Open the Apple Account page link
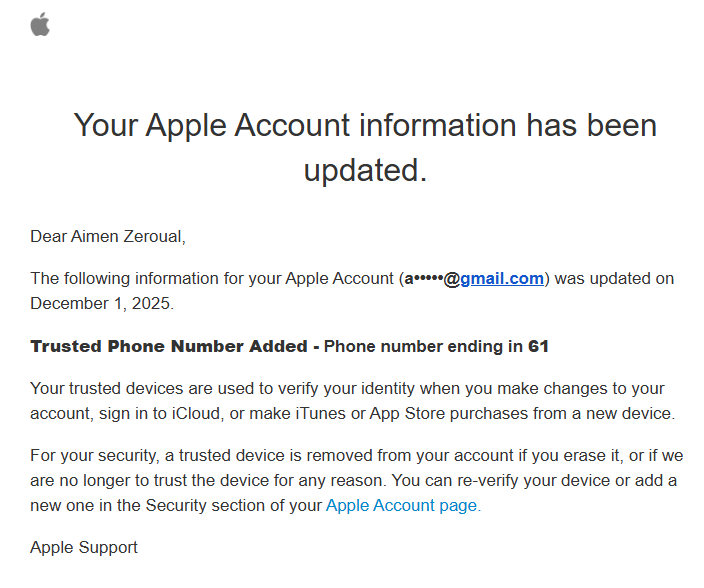Image resolution: width=704 pixels, height=588 pixels. pyautogui.click(x=403, y=505)
